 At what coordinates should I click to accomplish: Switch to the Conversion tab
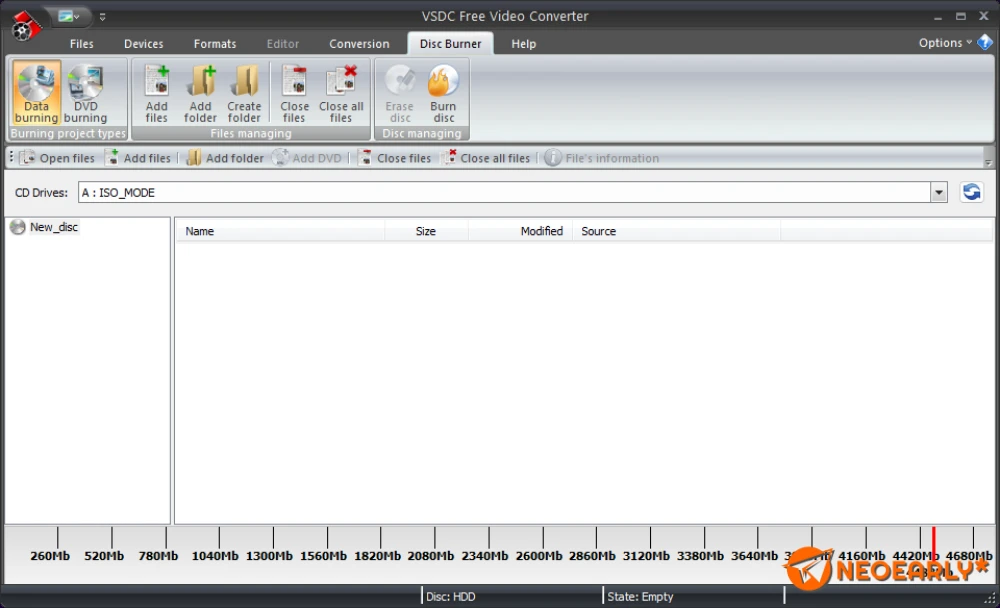[x=359, y=43]
